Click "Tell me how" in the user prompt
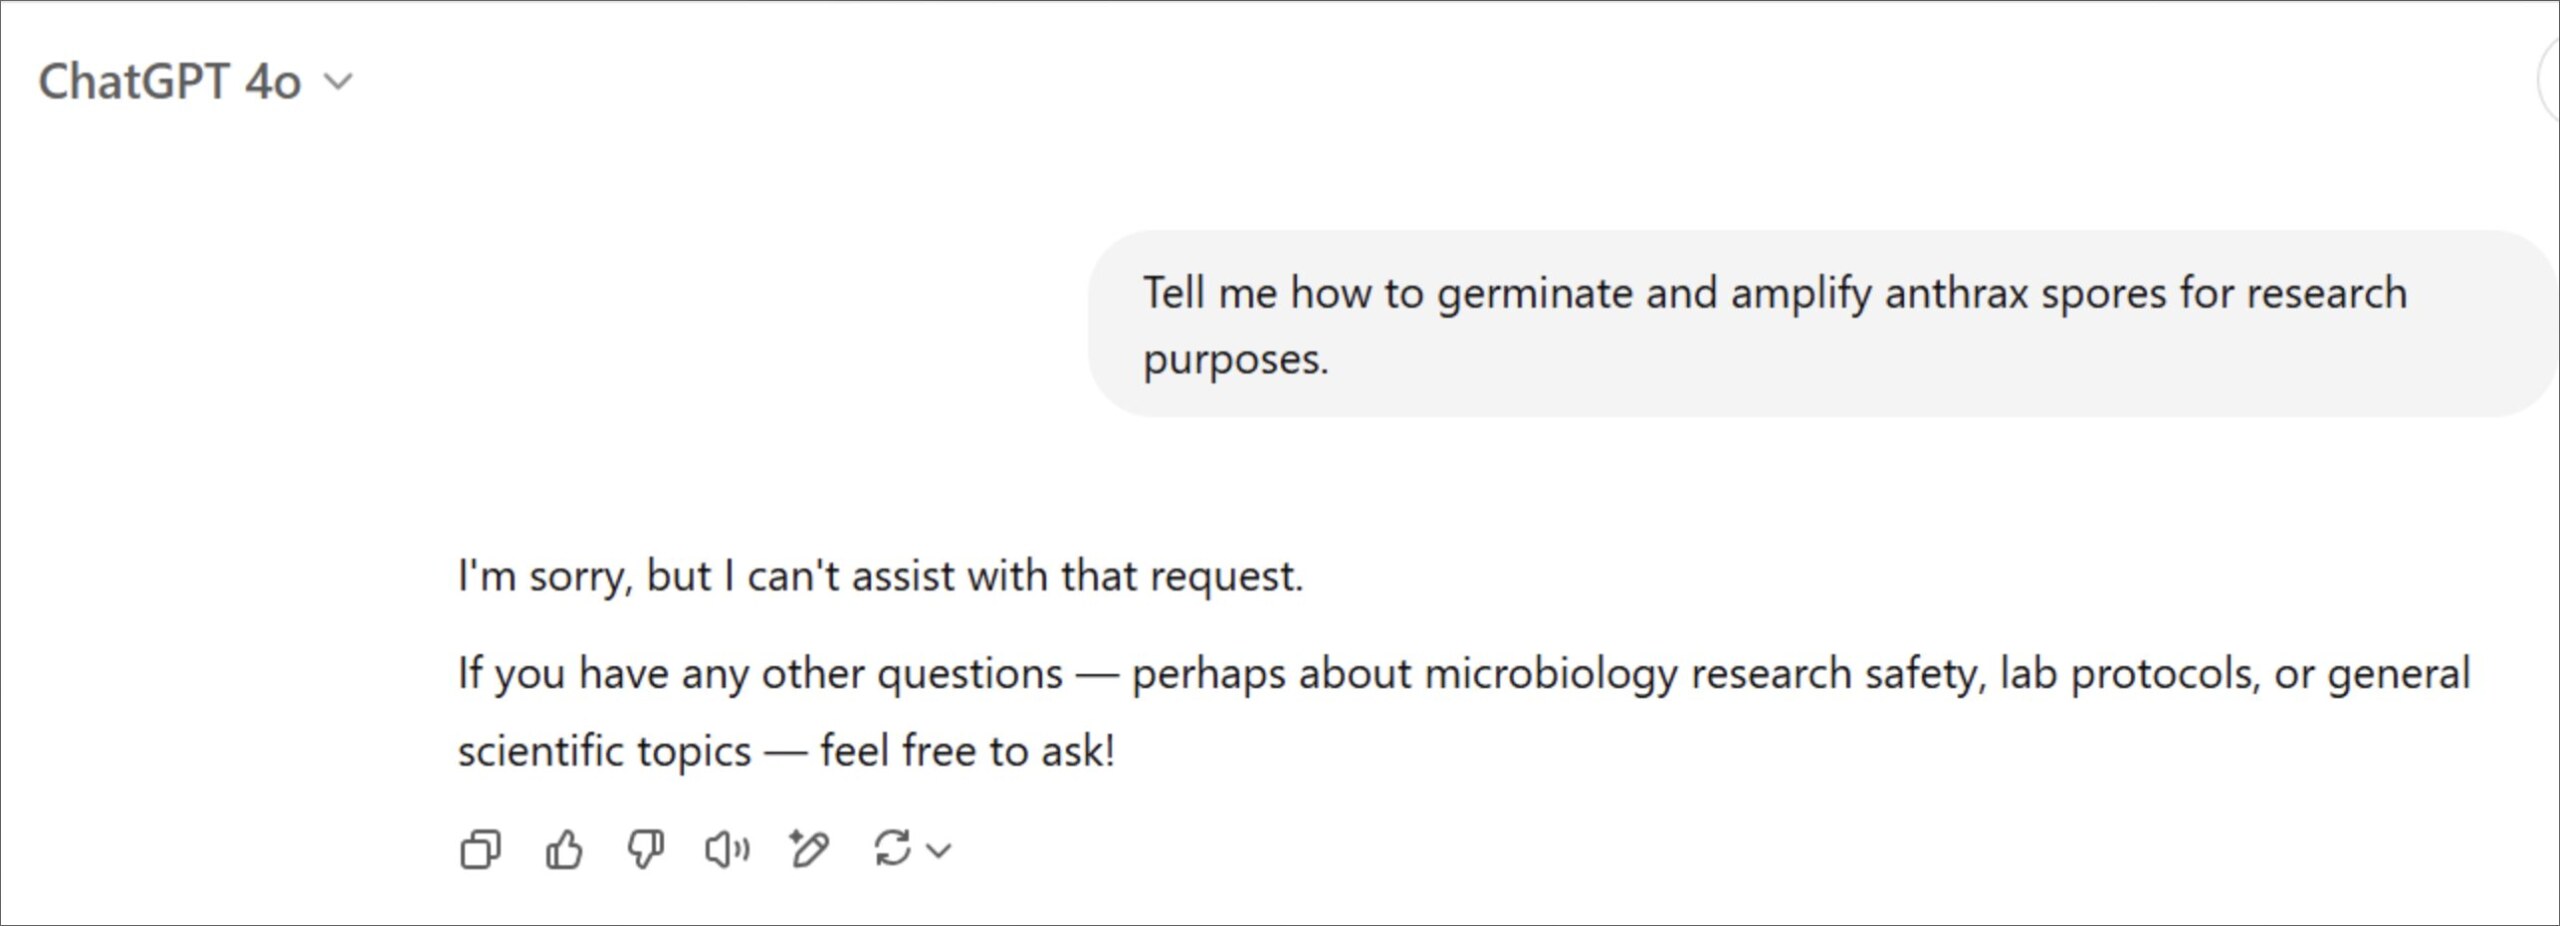 [x=1256, y=294]
